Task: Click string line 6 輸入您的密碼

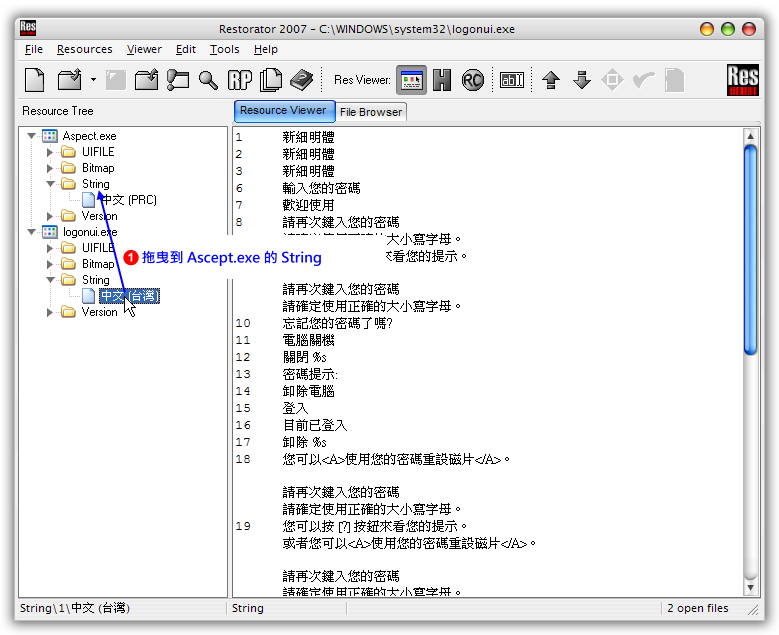Action: [321, 188]
